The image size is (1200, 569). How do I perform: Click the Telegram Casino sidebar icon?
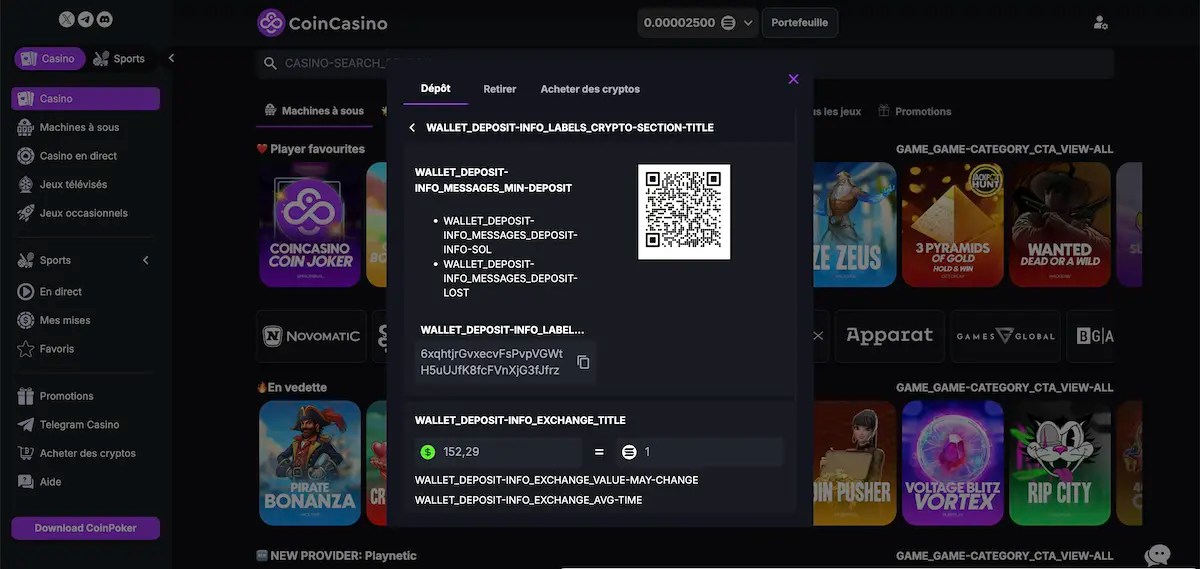click(x=26, y=425)
